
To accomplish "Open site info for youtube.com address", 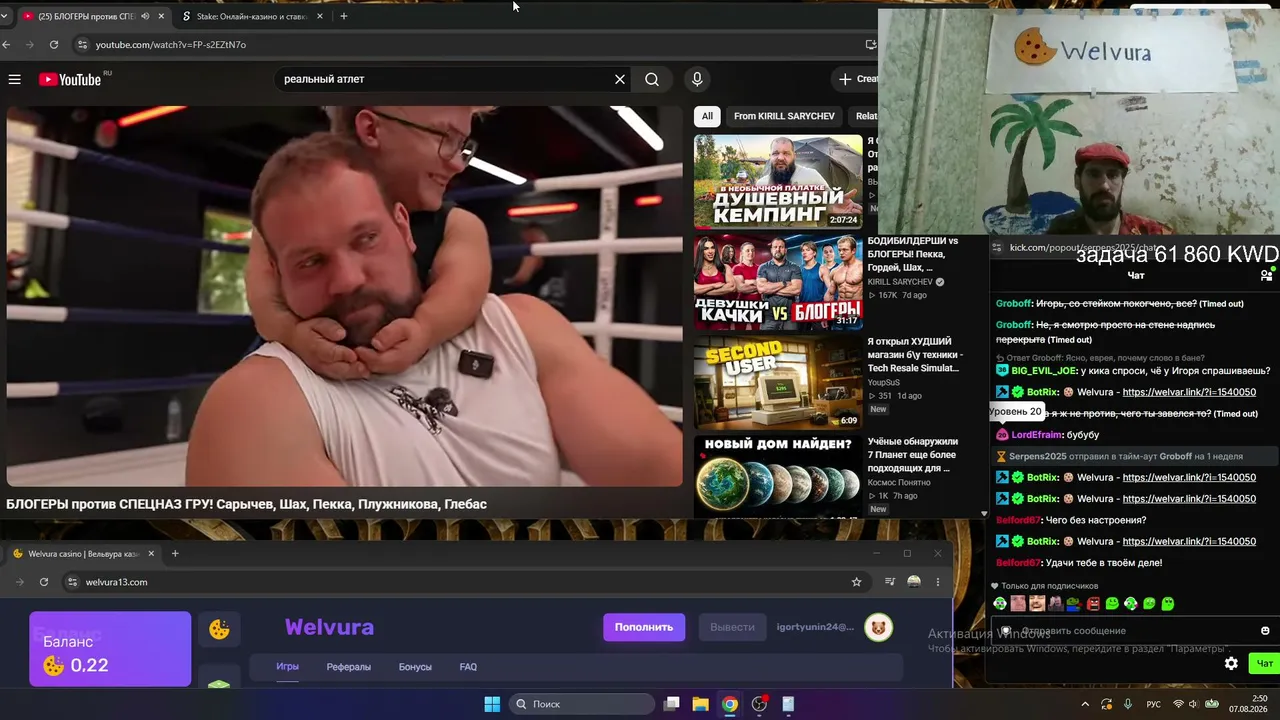I will point(83,44).
